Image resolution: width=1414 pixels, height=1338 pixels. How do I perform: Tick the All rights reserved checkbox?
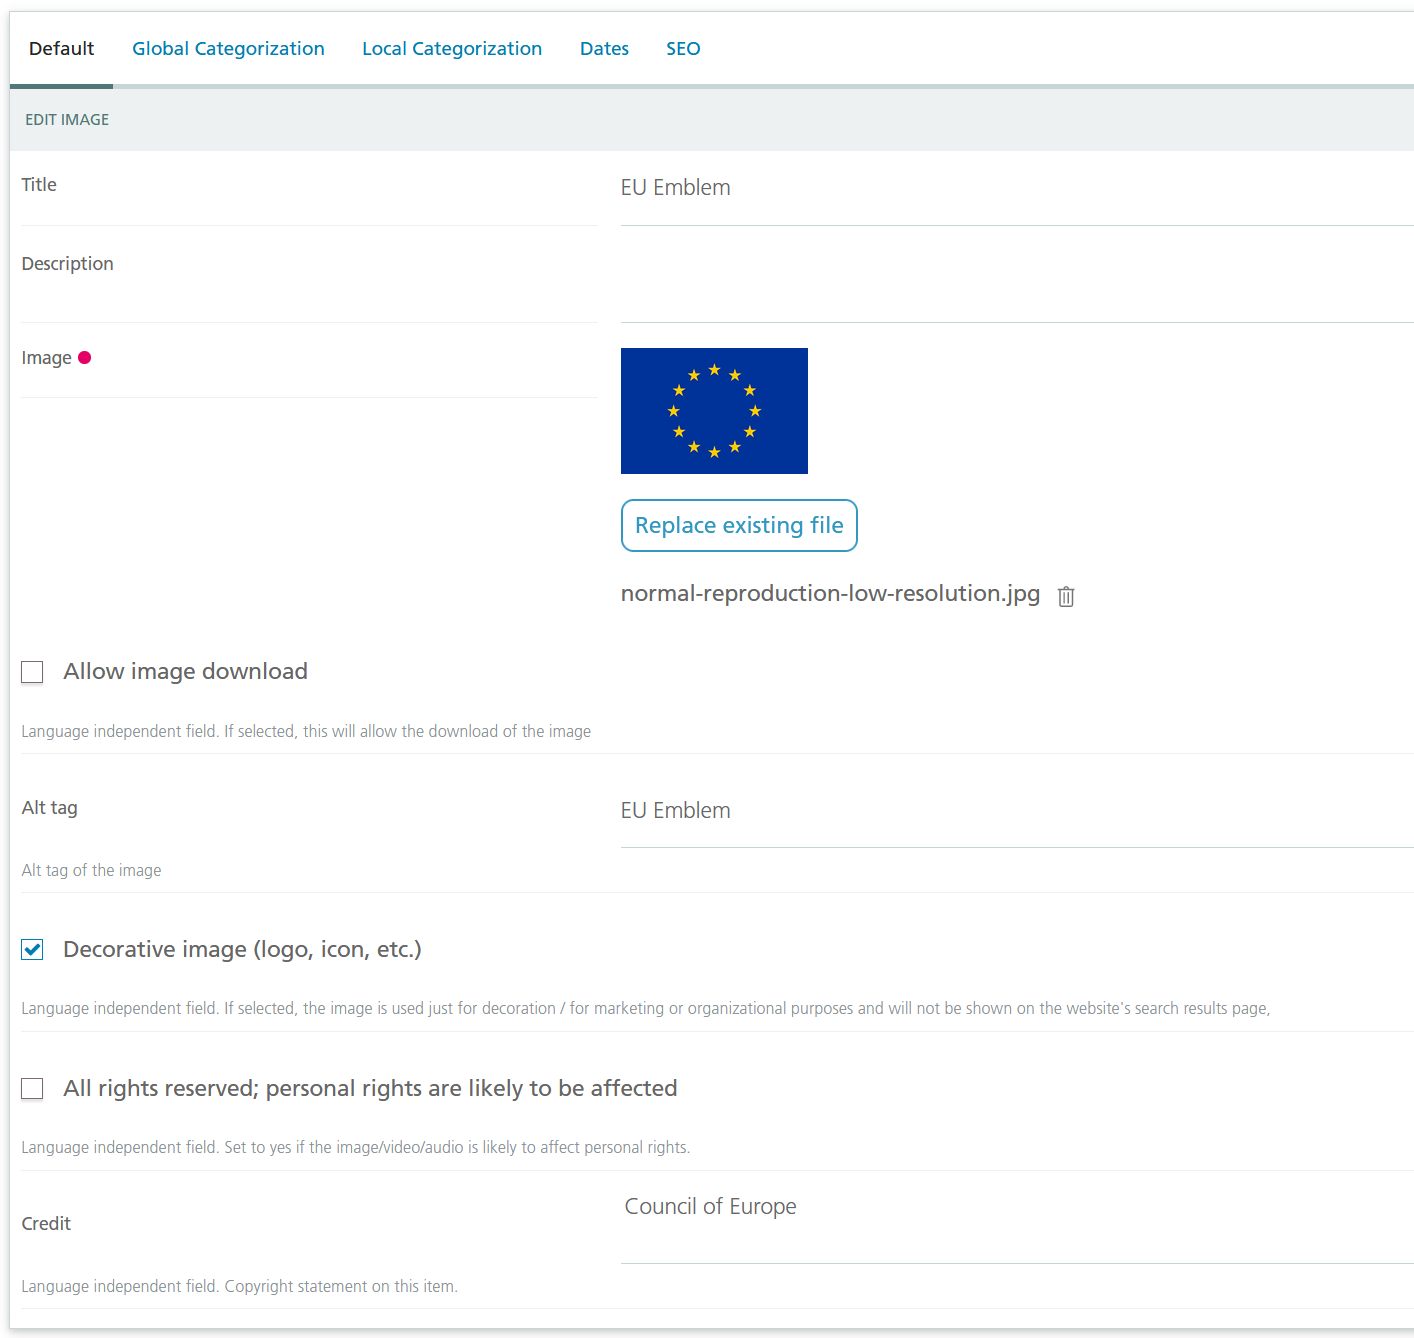(x=33, y=1089)
